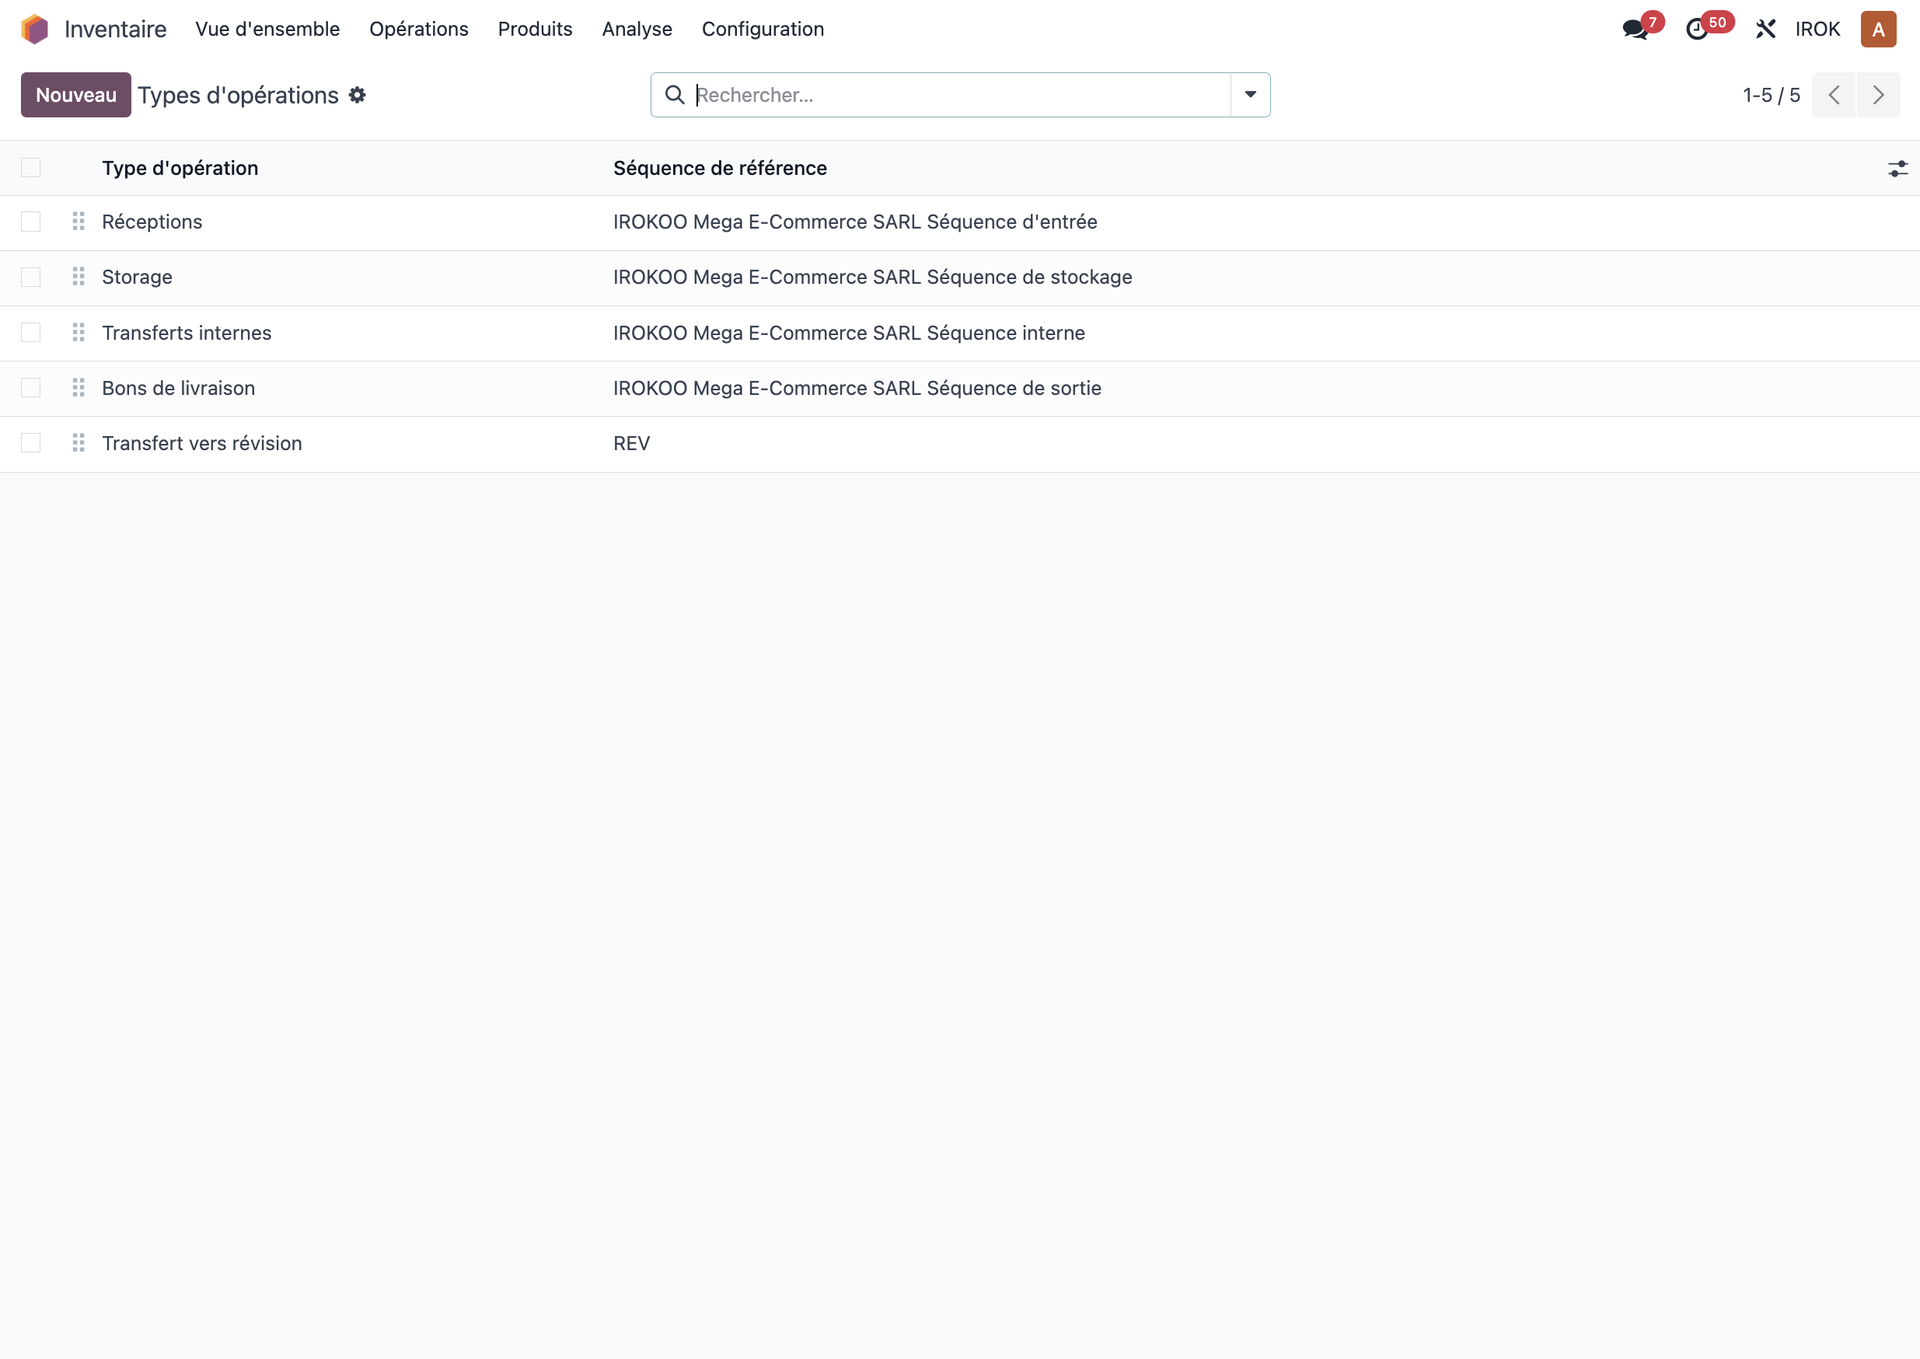The width and height of the screenshot is (1920, 1359).
Task: Tick the Réceptions row checkbox
Action: pos(31,221)
